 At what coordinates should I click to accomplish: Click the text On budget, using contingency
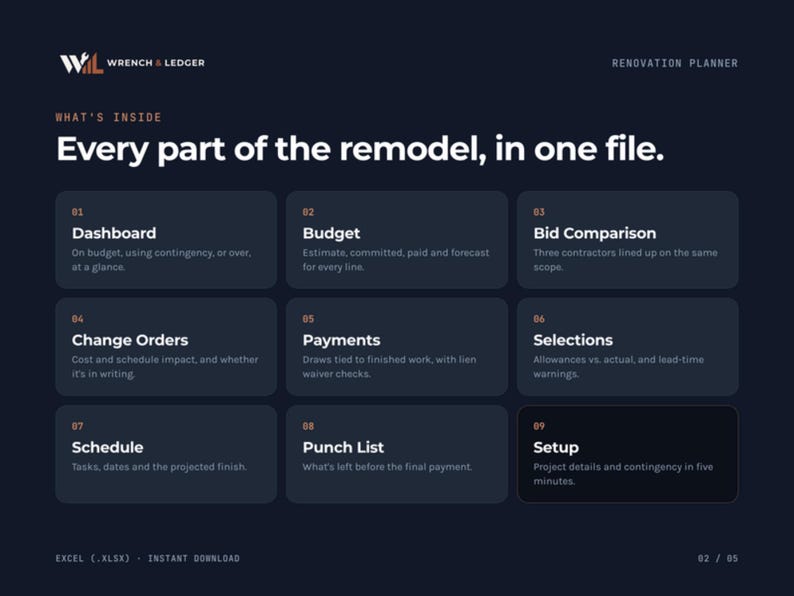(x=162, y=260)
